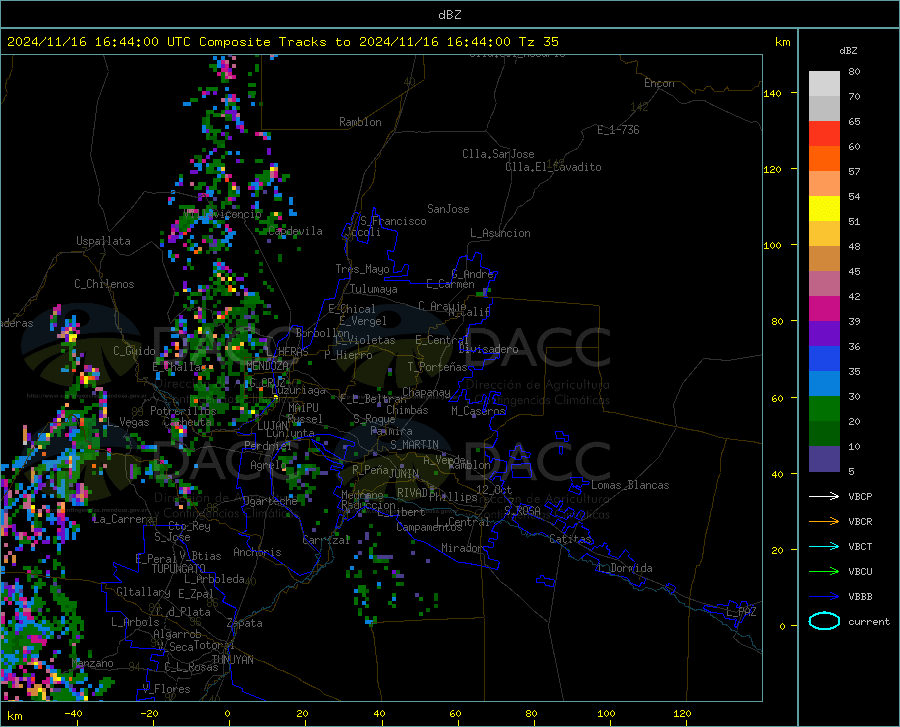Click the cyan ellipse 'current' legend symbol
900x727 pixels.
pos(824,621)
